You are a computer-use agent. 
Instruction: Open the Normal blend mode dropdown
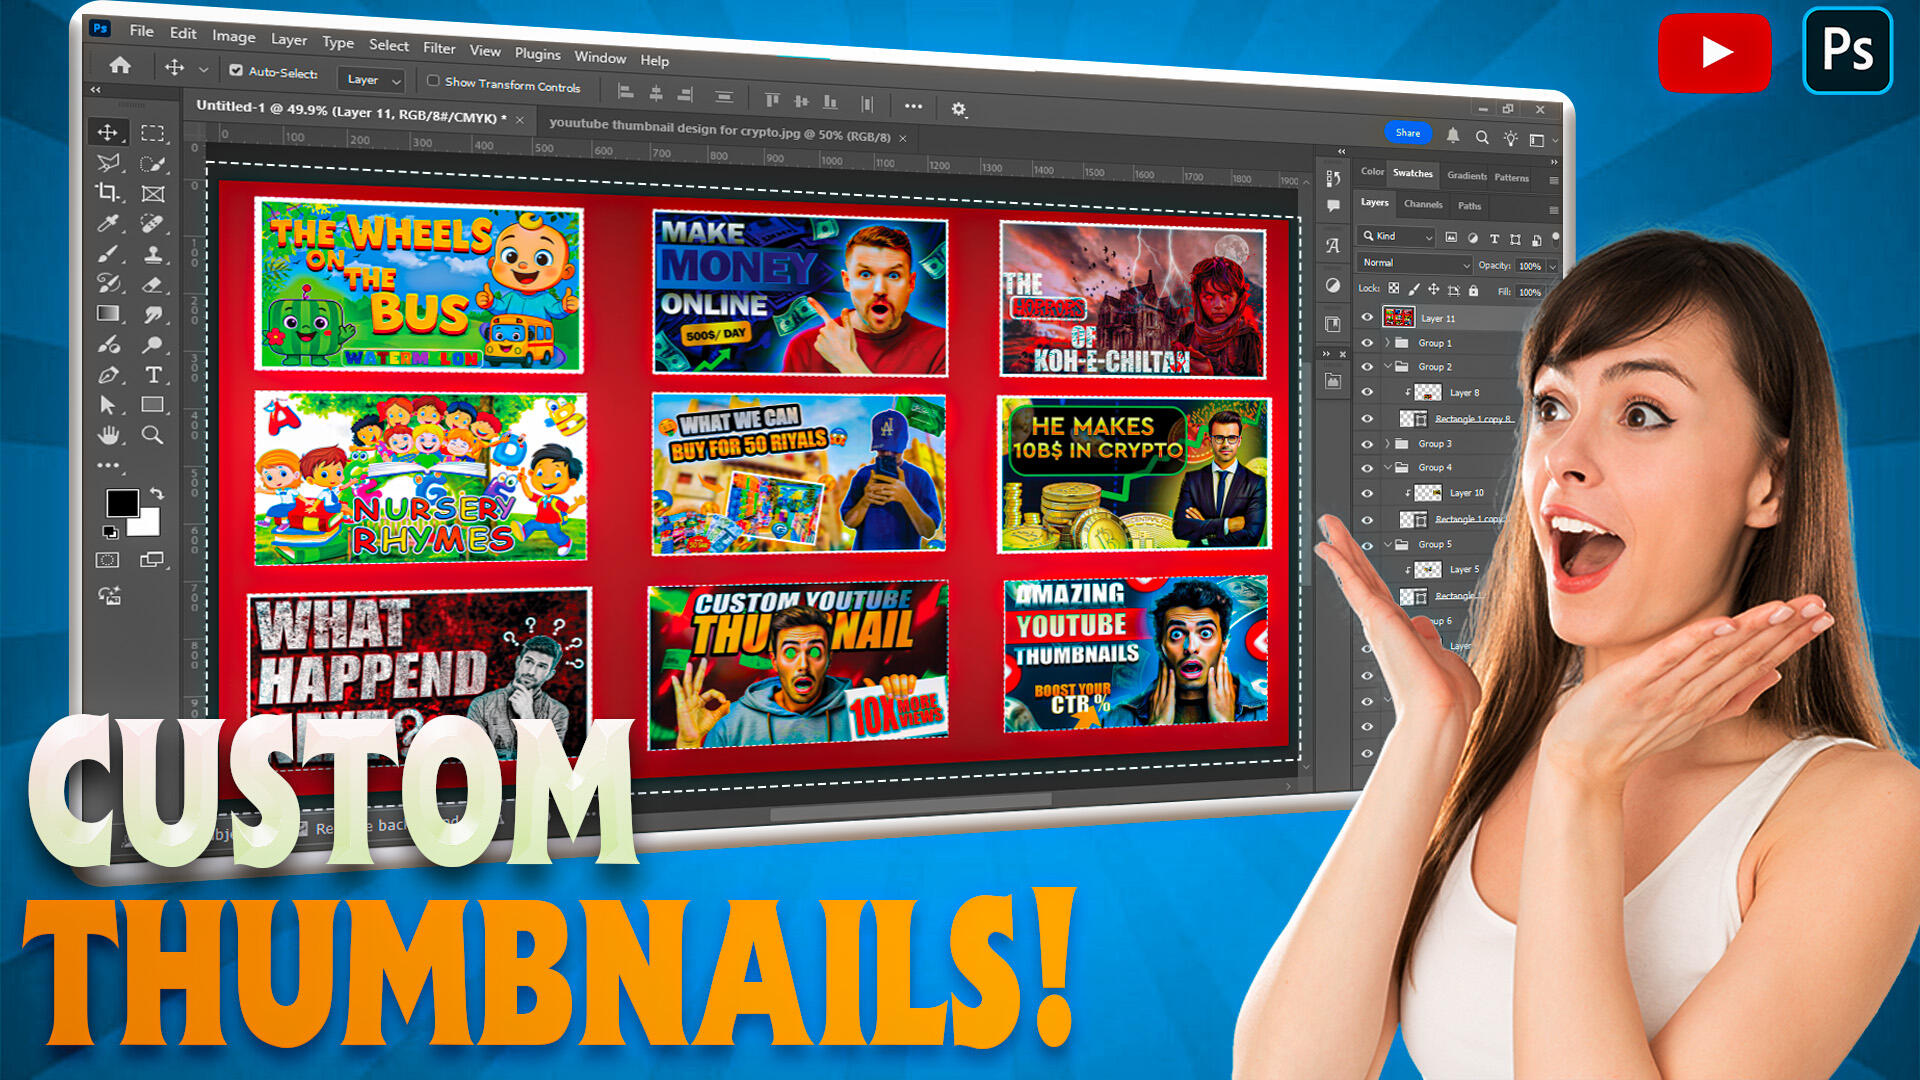[x=1415, y=263]
